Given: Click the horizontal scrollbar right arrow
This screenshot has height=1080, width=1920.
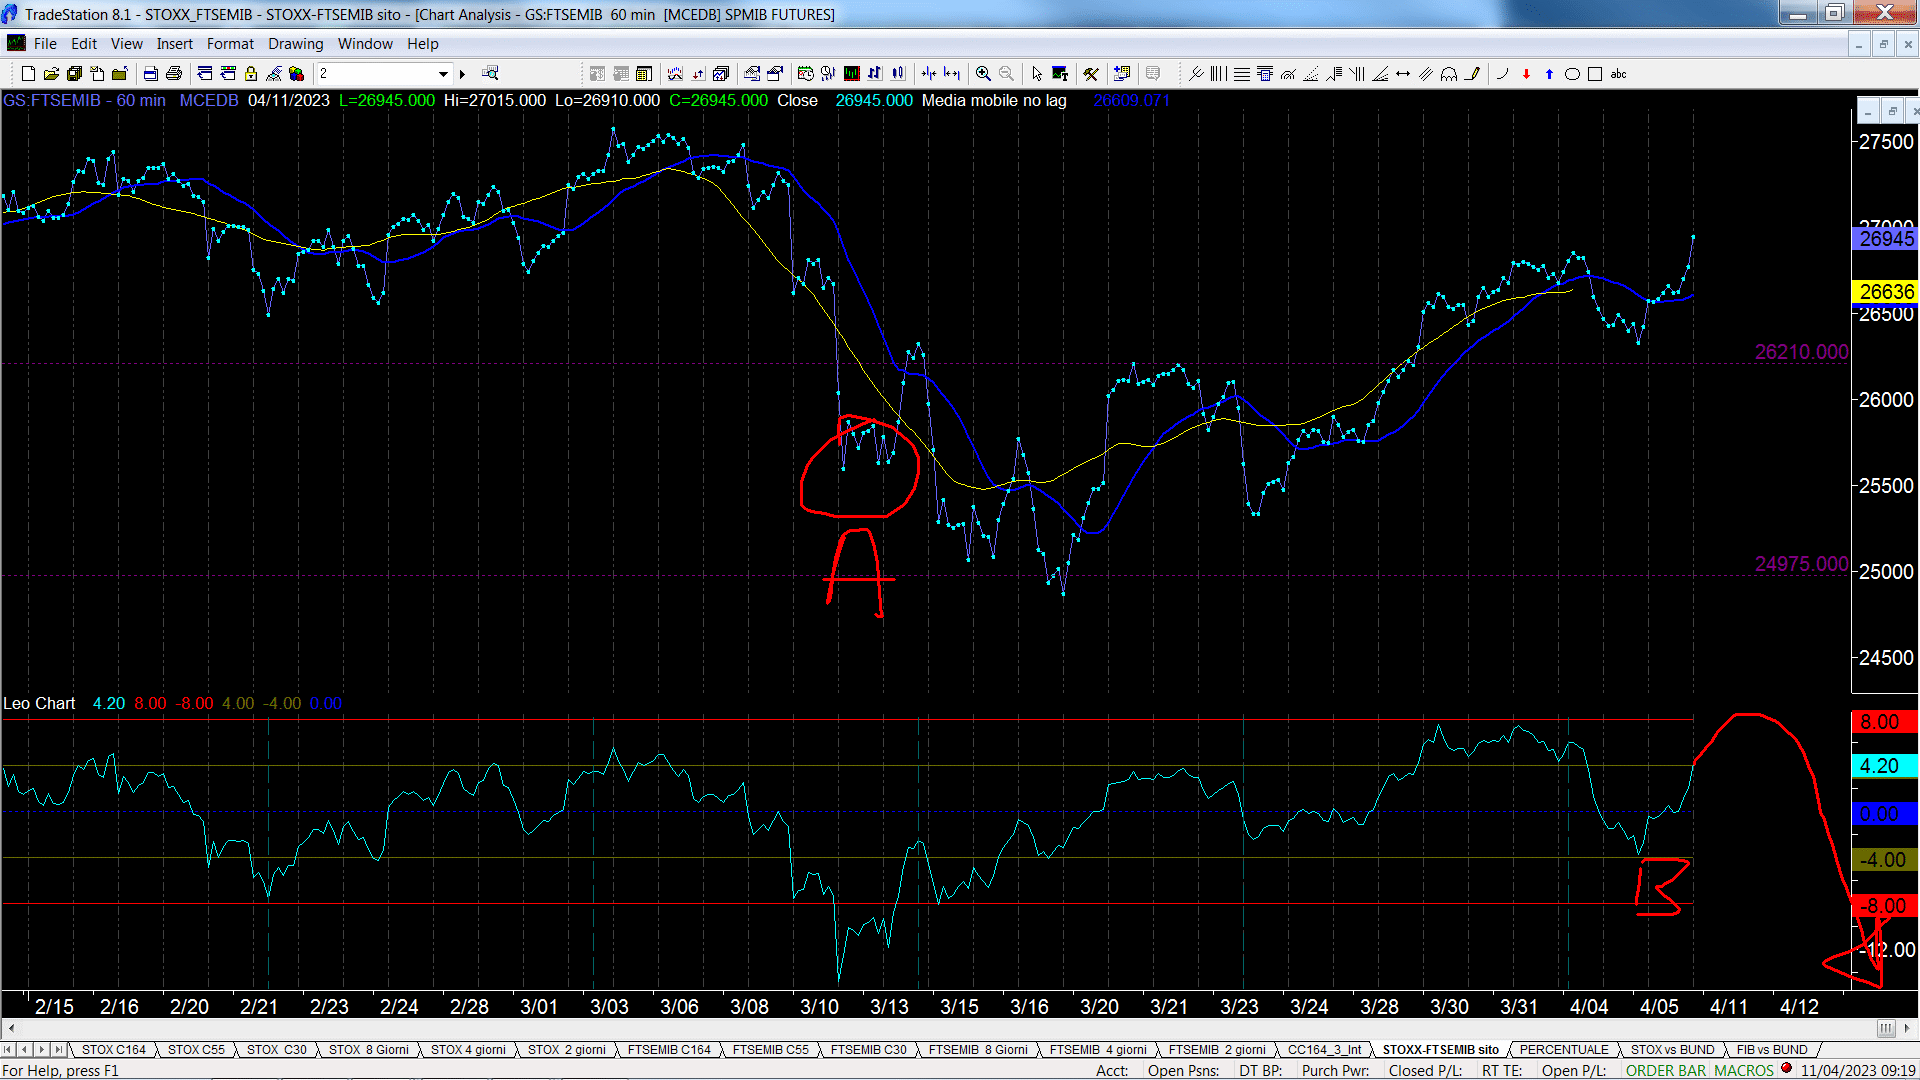Looking at the screenshot, I should pos(1908,1028).
